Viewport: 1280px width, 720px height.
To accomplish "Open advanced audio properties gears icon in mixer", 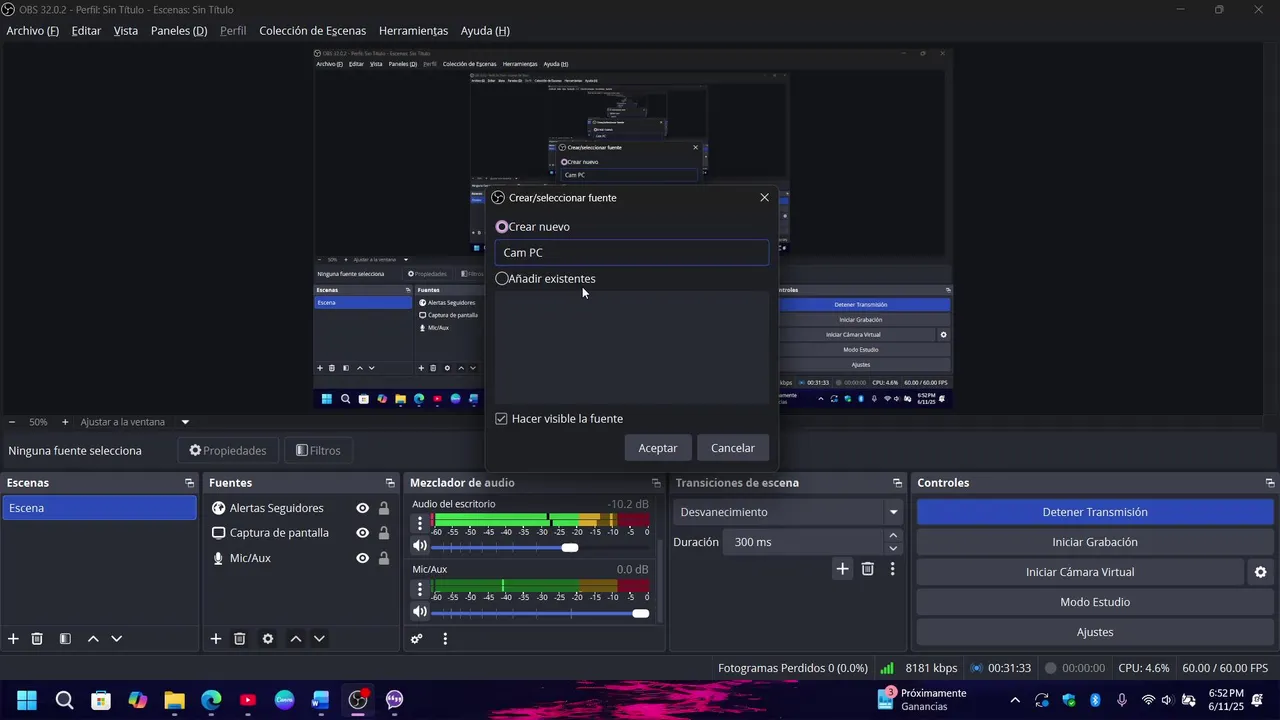I will click(417, 639).
